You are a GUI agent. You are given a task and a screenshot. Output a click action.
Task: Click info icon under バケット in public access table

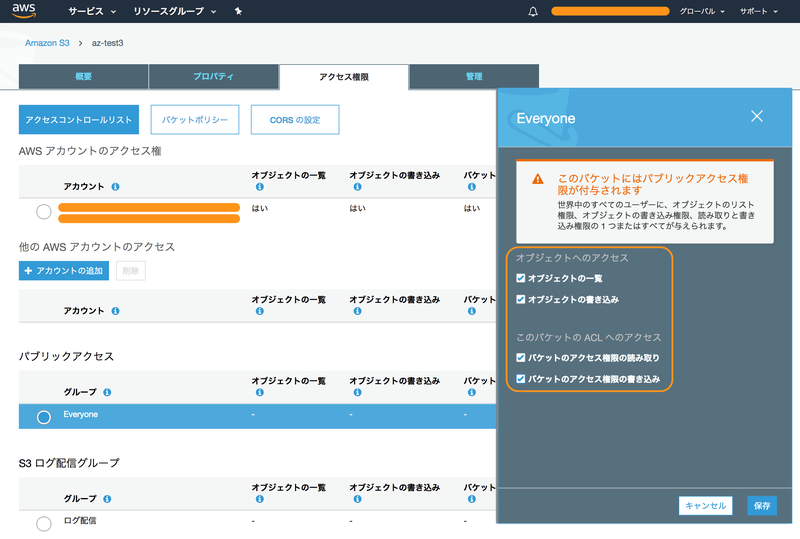[x=471, y=392]
